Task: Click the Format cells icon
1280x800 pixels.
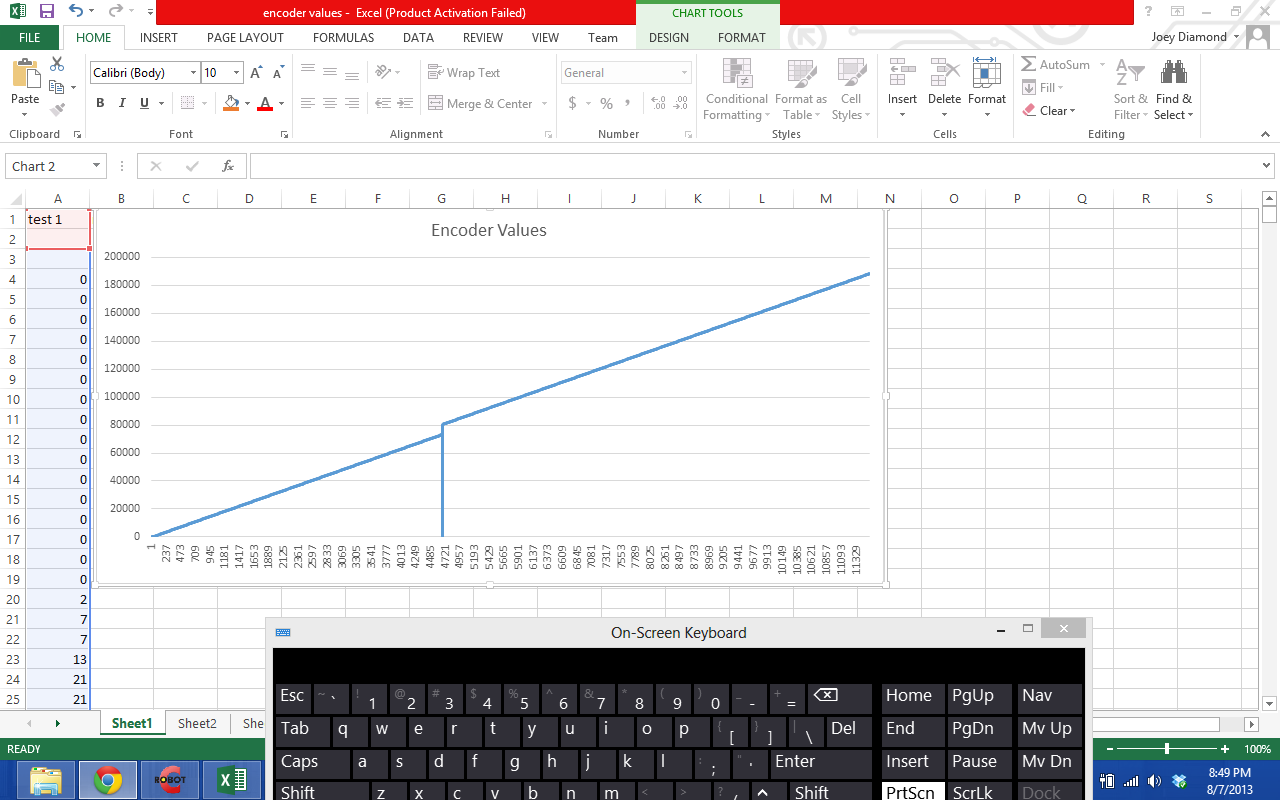Action: click(x=986, y=73)
